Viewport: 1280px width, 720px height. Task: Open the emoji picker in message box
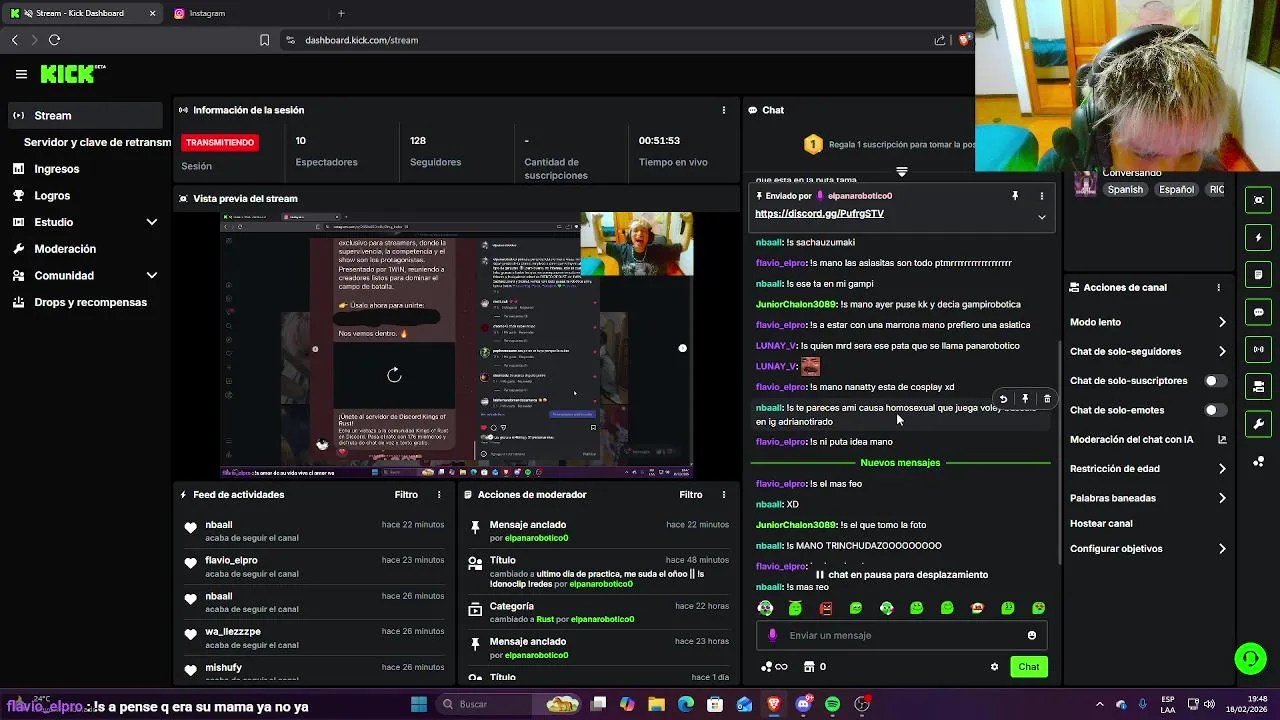[x=1032, y=635]
